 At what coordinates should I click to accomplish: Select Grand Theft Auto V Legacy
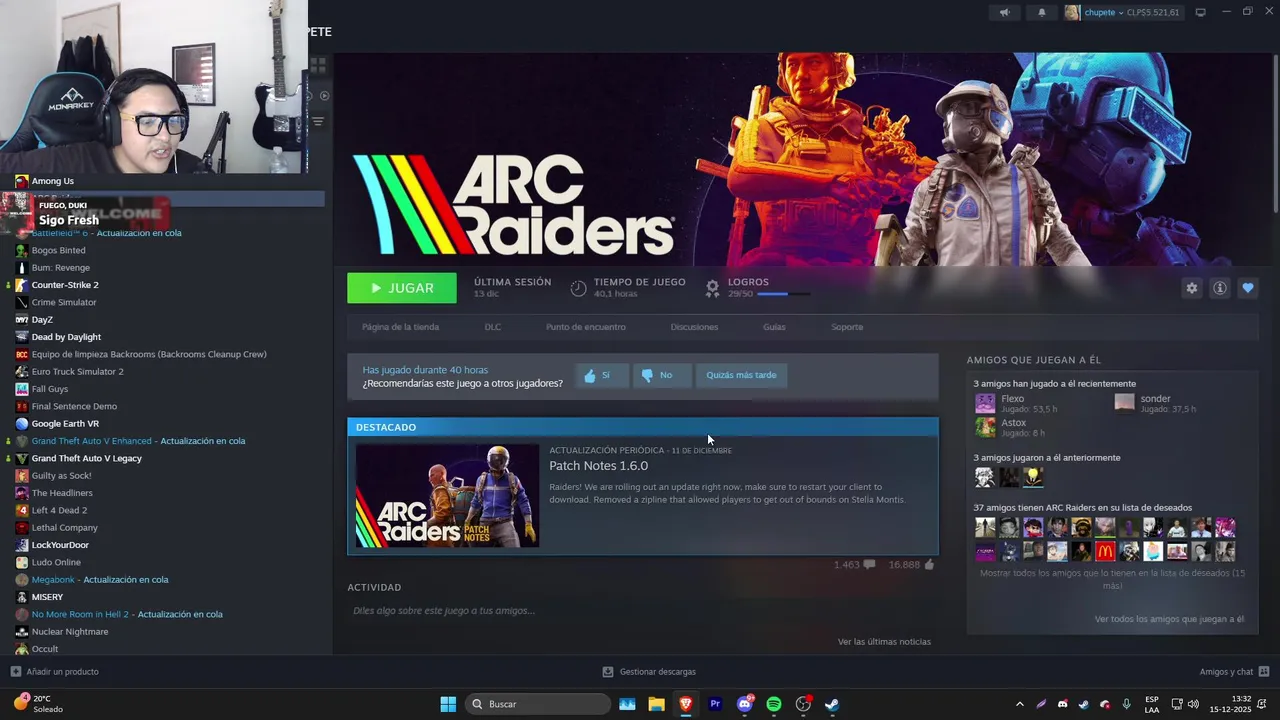pyautogui.click(x=86, y=458)
